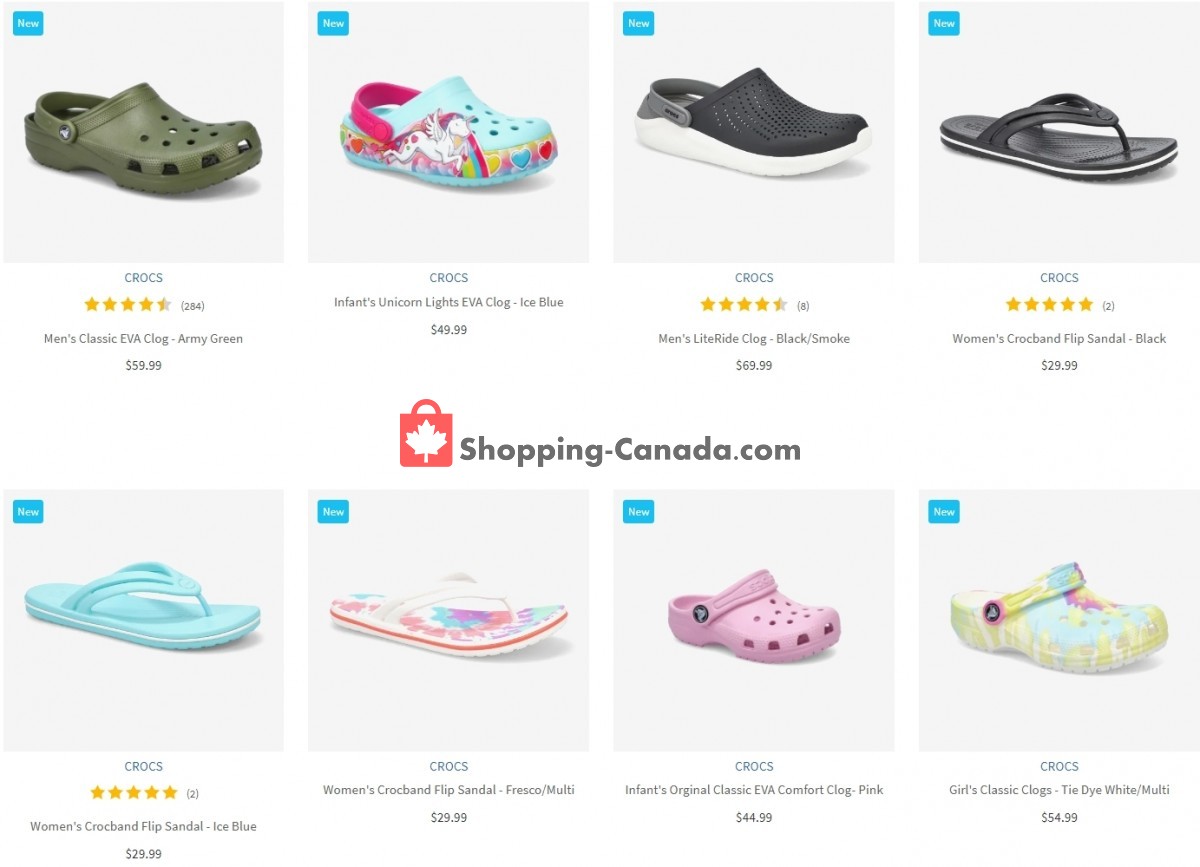The height and width of the screenshot is (867, 1200).
Task: Click the New badge on black flip sandal
Action: coord(944,23)
